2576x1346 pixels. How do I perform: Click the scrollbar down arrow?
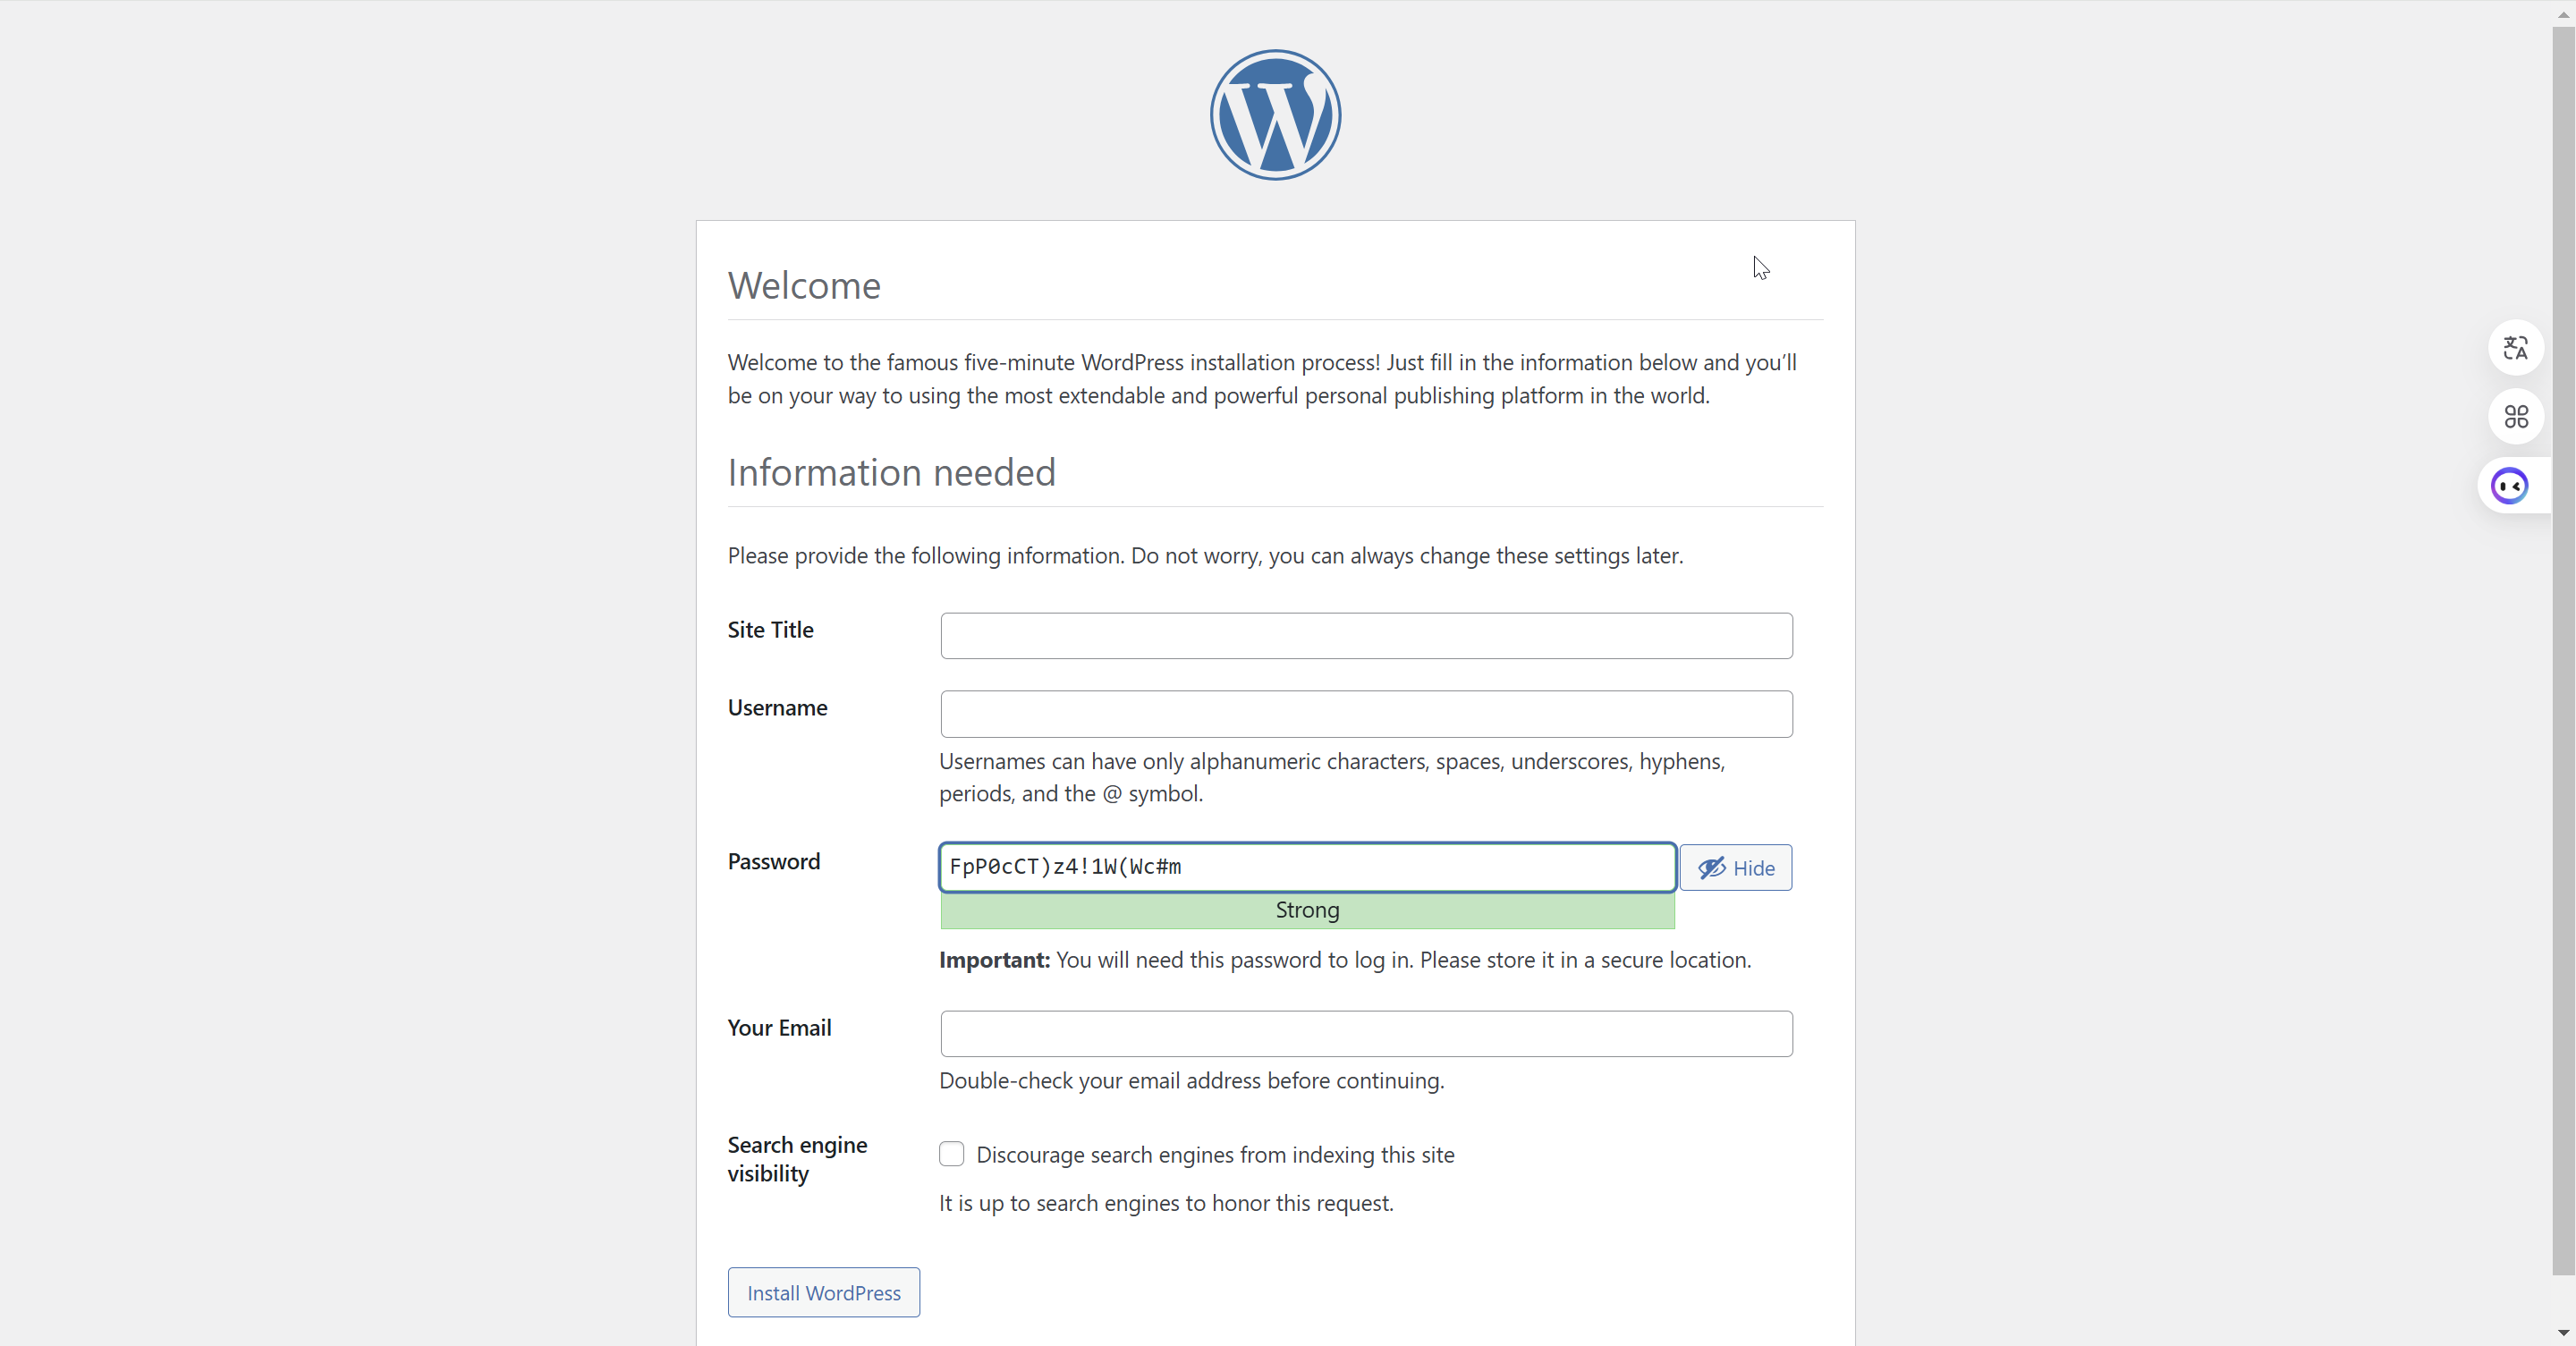pyautogui.click(x=2563, y=1333)
